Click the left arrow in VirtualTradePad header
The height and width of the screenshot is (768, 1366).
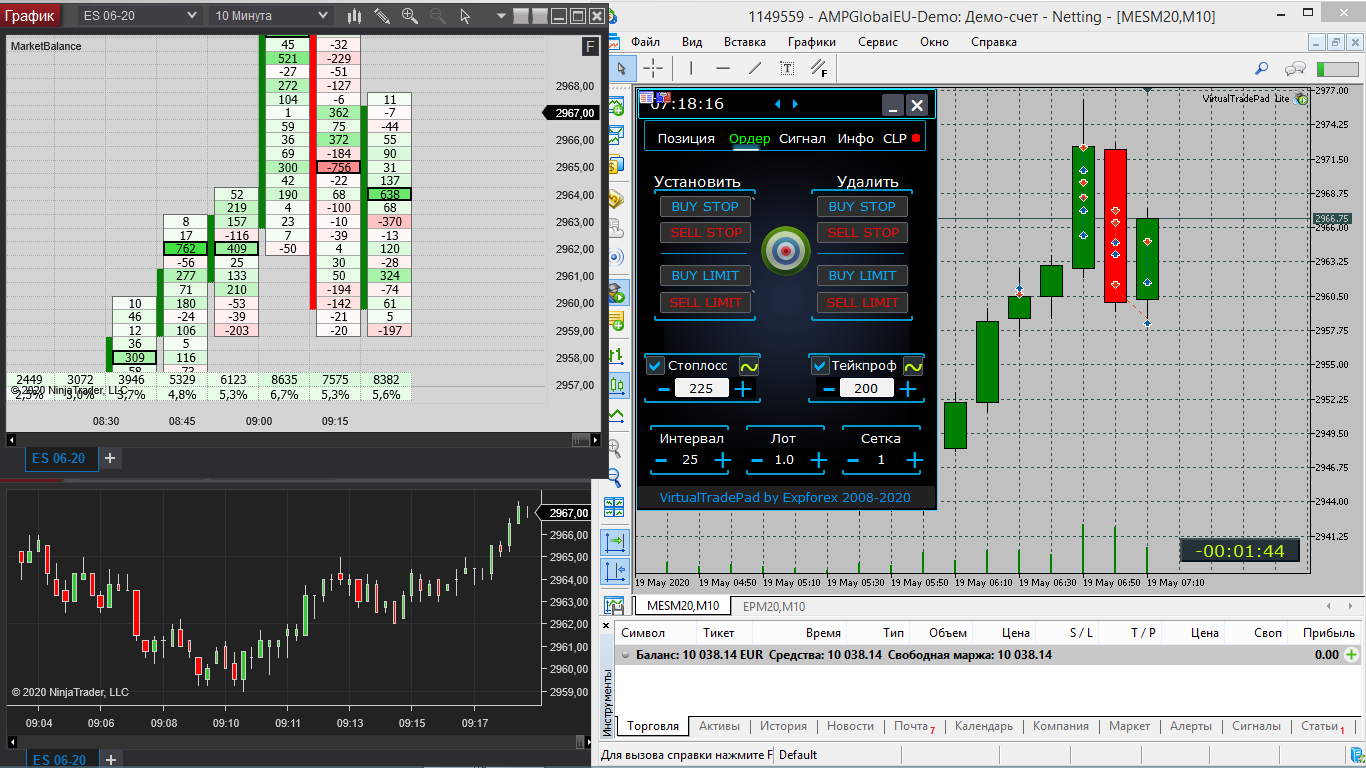tap(778, 104)
